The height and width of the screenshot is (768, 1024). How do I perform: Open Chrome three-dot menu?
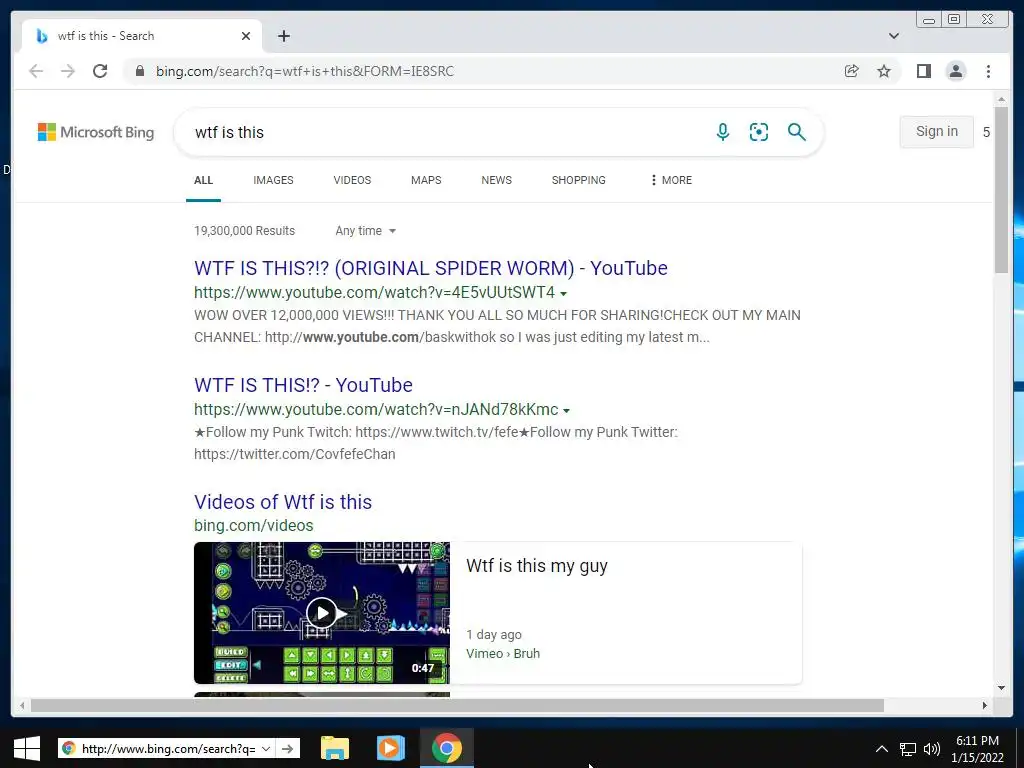pyautogui.click(x=988, y=71)
